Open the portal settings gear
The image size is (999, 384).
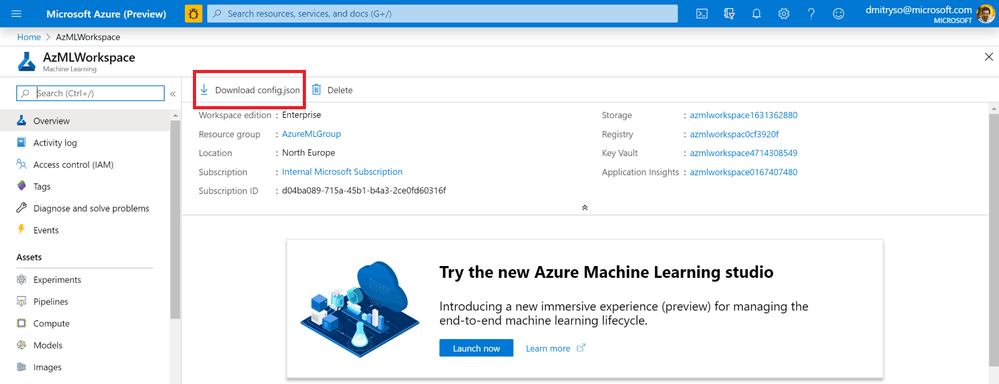click(x=784, y=13)
